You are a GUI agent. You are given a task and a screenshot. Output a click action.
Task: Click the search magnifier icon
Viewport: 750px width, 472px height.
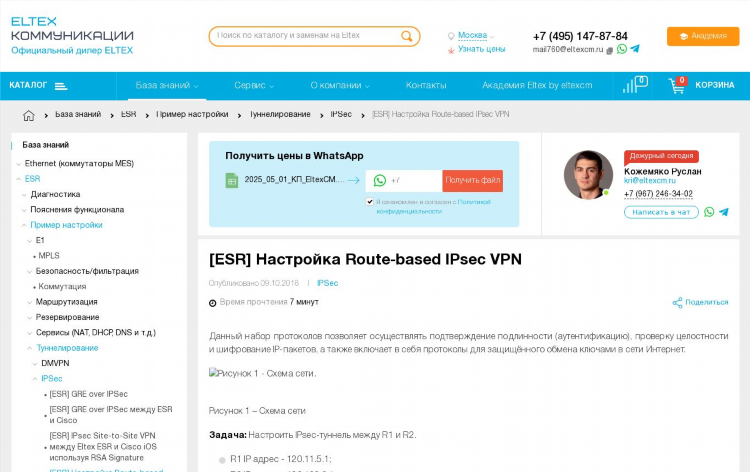coord(407,36)
